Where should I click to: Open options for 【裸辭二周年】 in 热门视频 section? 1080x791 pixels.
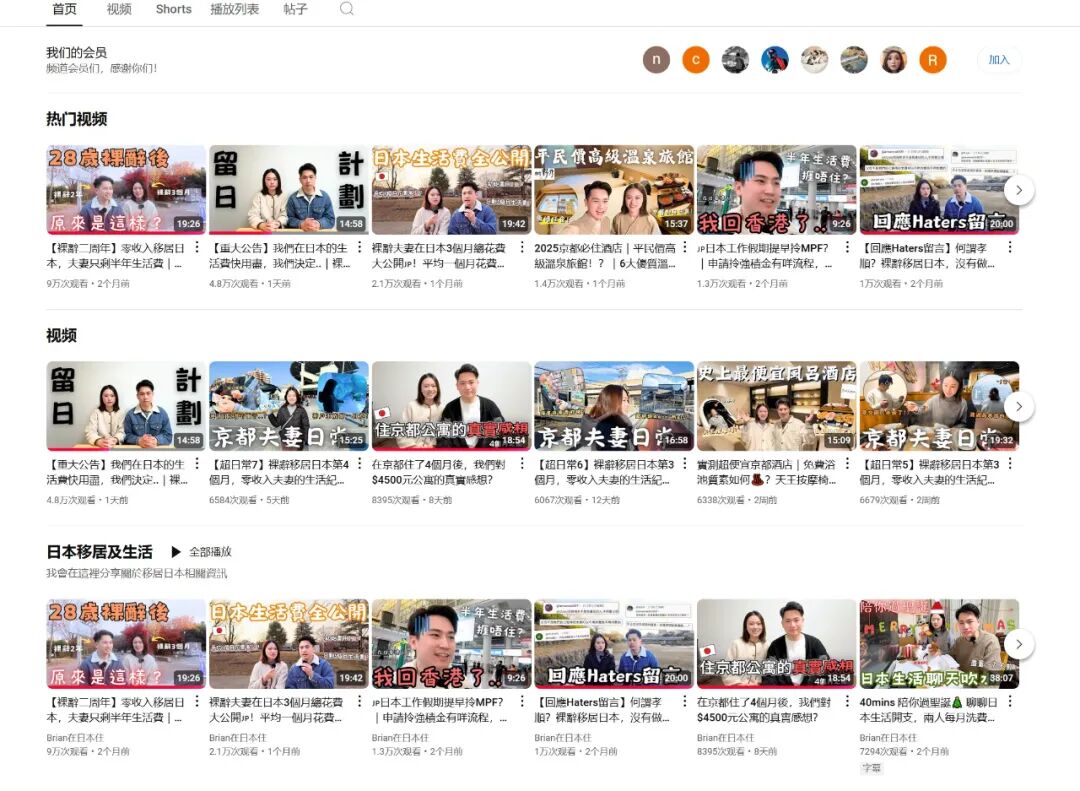(x=197, y=247)
